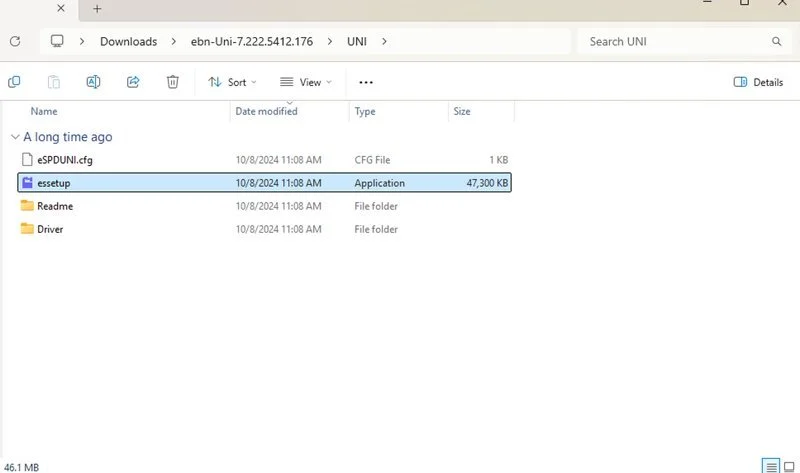Click the Refresh icon in address bar

coord(15,41)
